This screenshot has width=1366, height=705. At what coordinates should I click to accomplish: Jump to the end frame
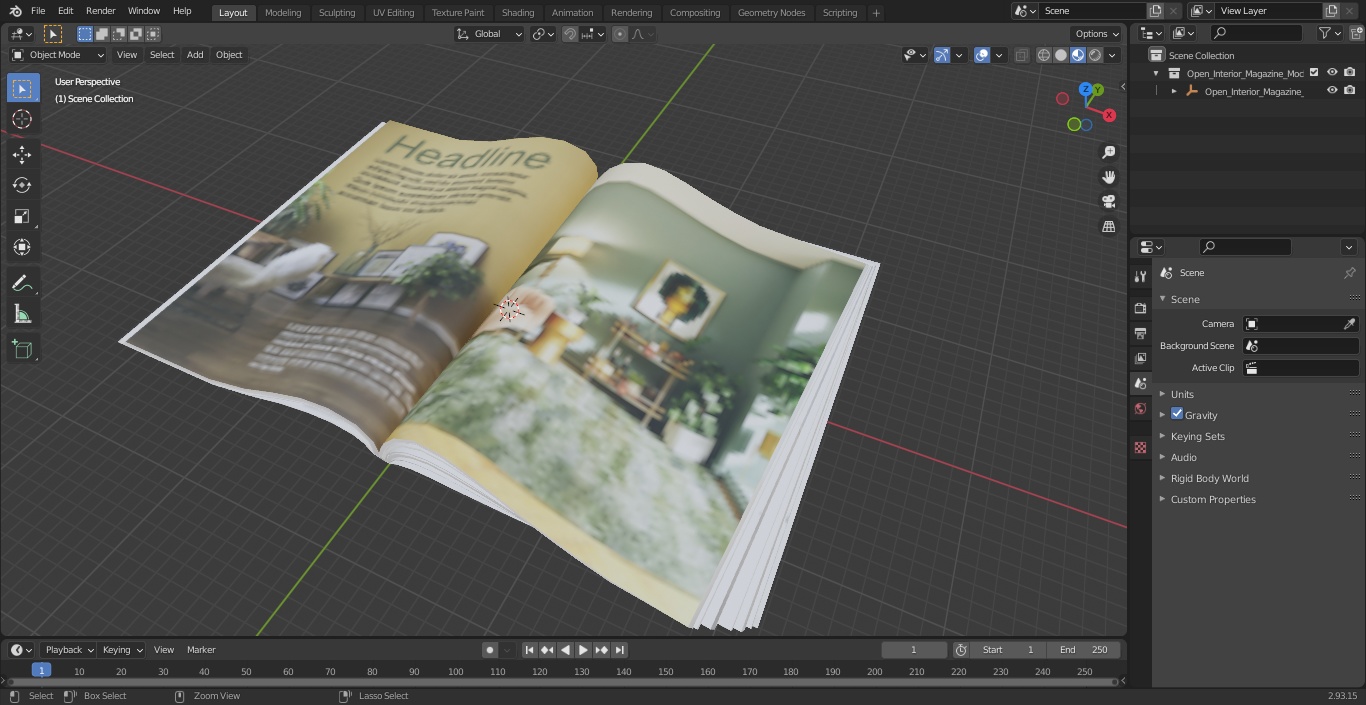click(619, 650)
